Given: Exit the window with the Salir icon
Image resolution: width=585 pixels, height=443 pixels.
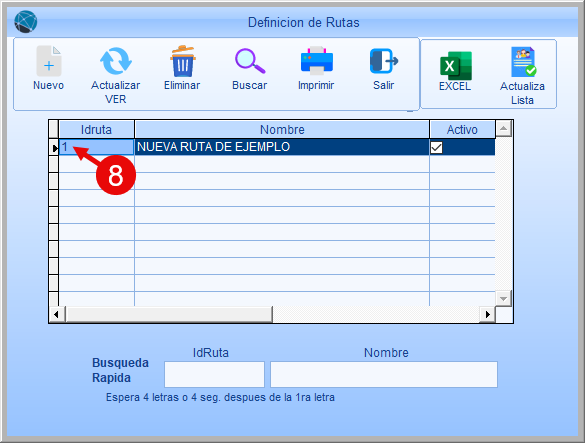Looking at the screenshot, I should pyautogui.click(x=384, y=61).
